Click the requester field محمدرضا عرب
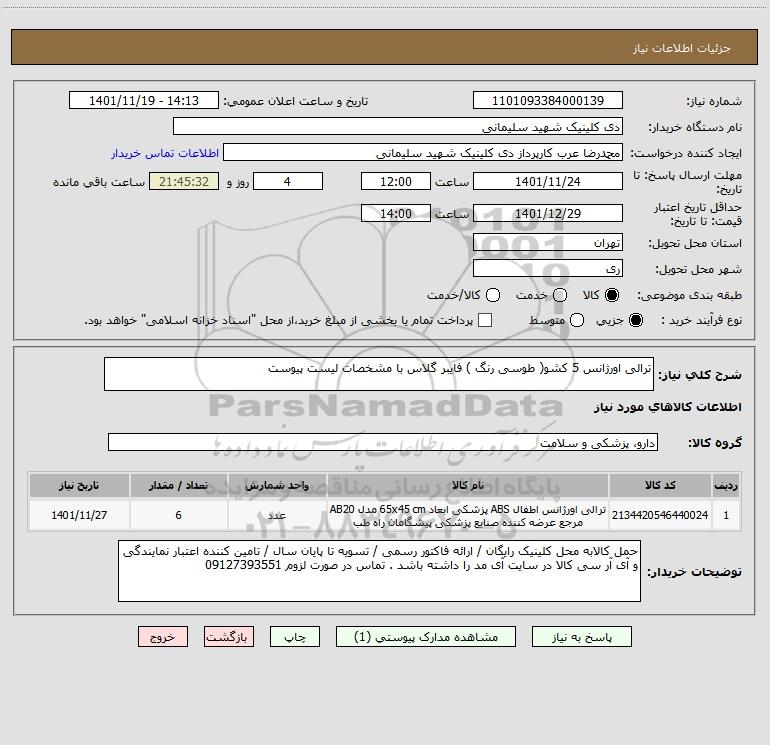This screenshot has height=745, width=770. point(423,152)
